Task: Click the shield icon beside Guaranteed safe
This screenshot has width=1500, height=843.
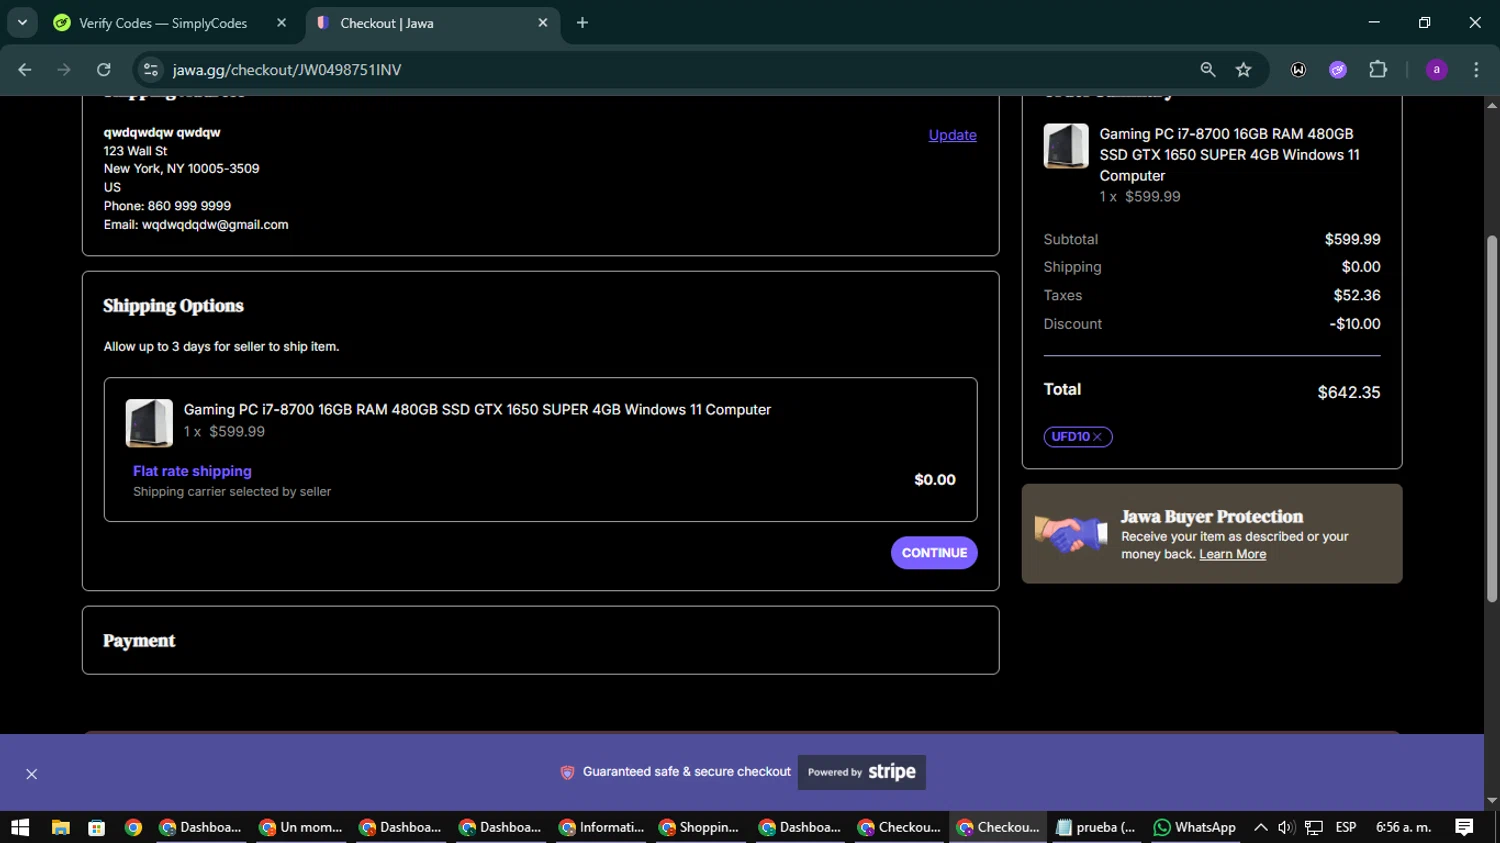Action: pos(567,772)
